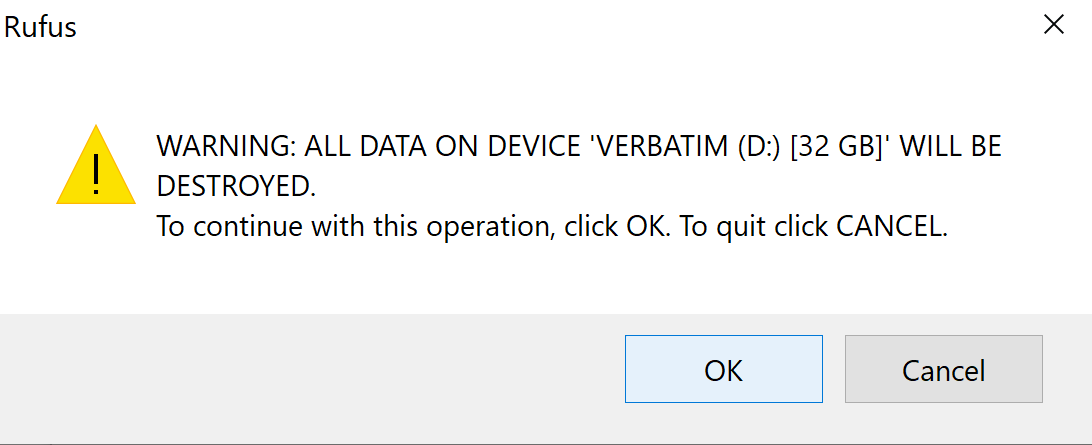The height and width of the screenshot is (445, 1092).
Task: Click the Rufus title text
Action: tap(40, 27)
